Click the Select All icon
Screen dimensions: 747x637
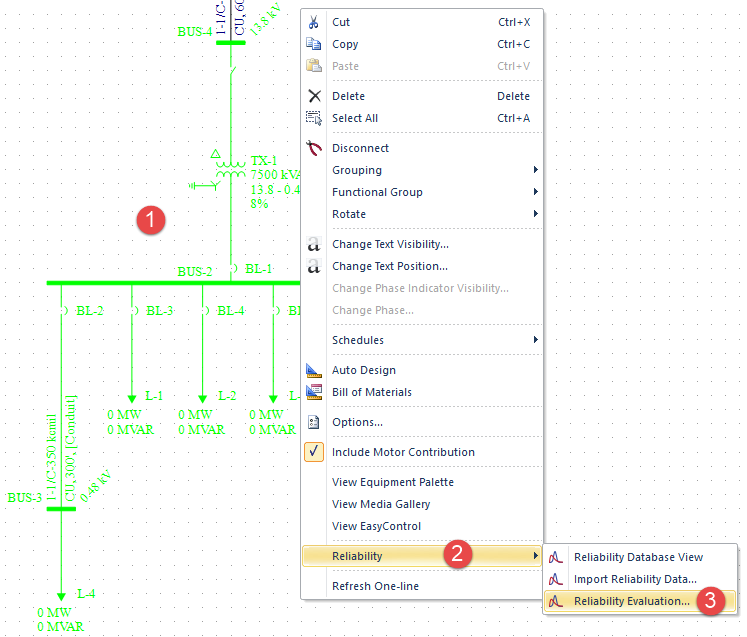point(314,118)
